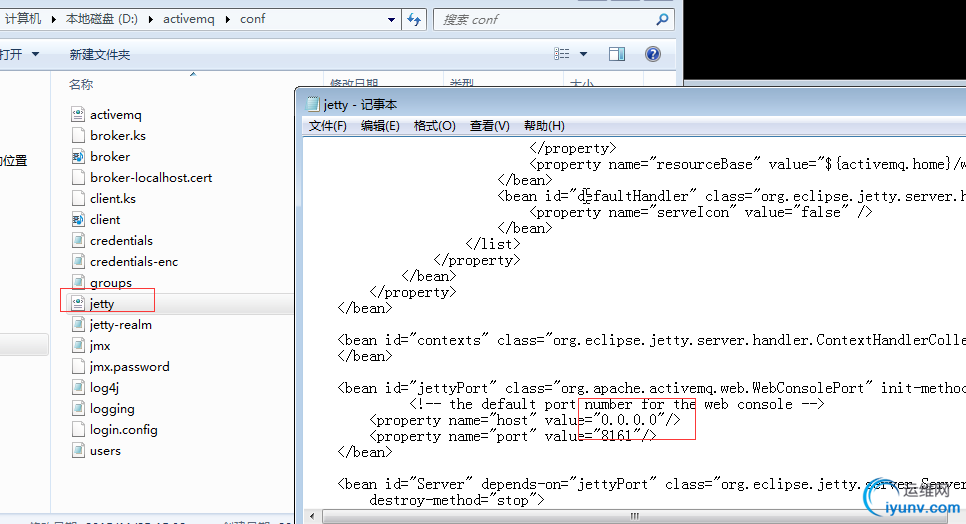
Task: Open Explorer help via question mark icon
Action: pos(652,54)
